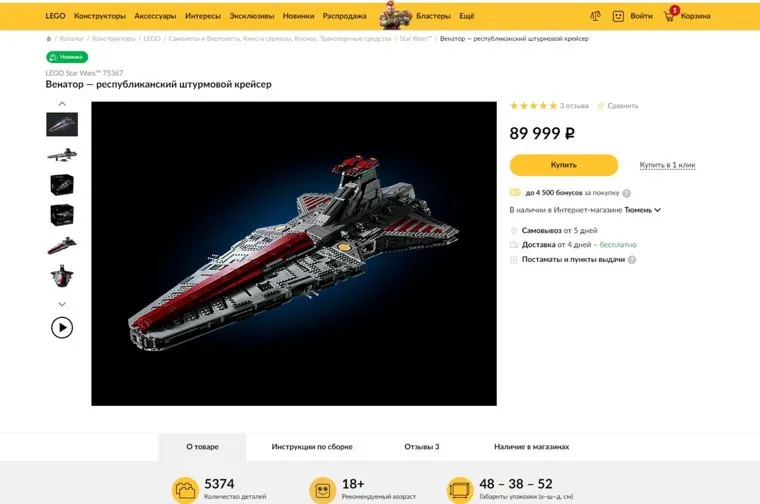Screen dimensions: 760x504
Task: Click the home icon in breadcrumbs
Action: [x=48, y=39]
